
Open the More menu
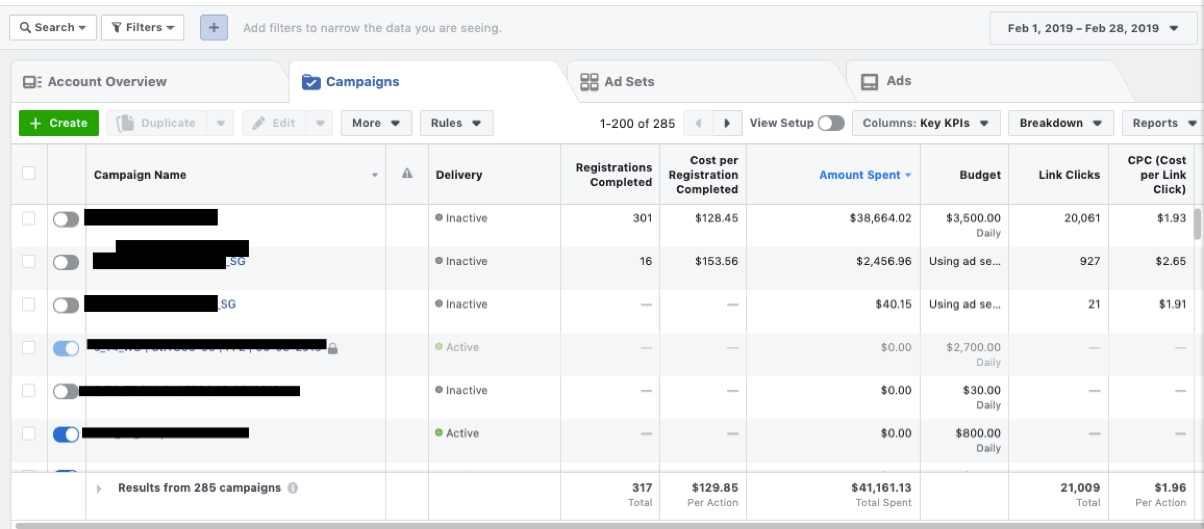pos(376,123)
